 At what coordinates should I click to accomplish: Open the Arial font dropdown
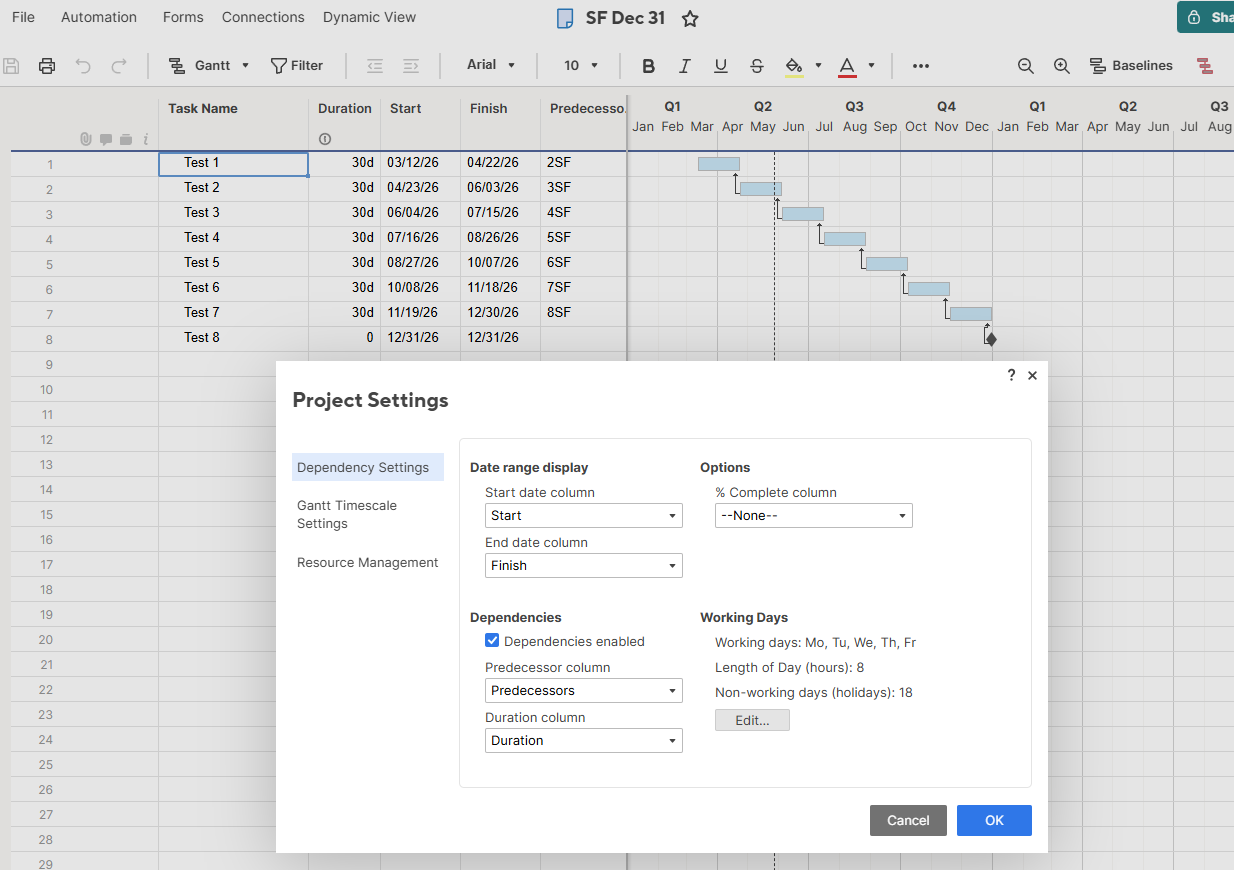tap(491, 65)
